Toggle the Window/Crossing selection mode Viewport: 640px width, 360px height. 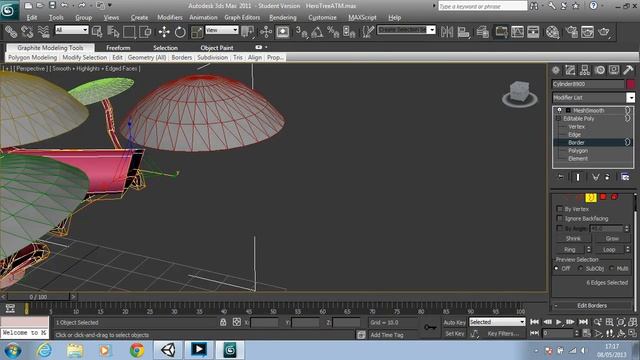click(x=145, y=31)
